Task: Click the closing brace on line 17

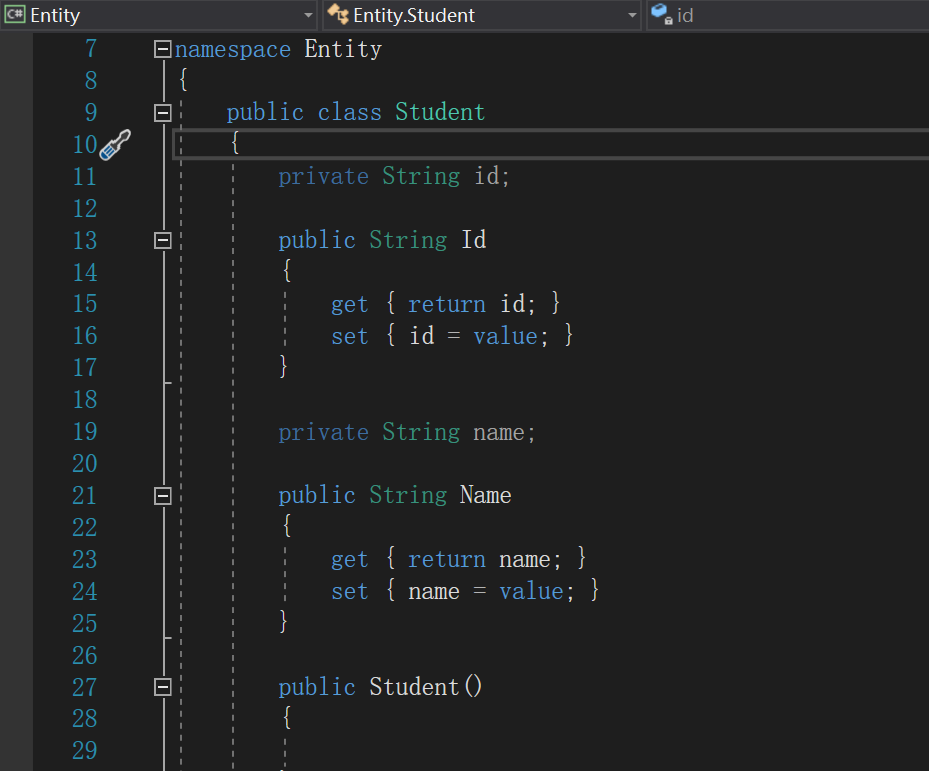Action: tap(284, 367)
